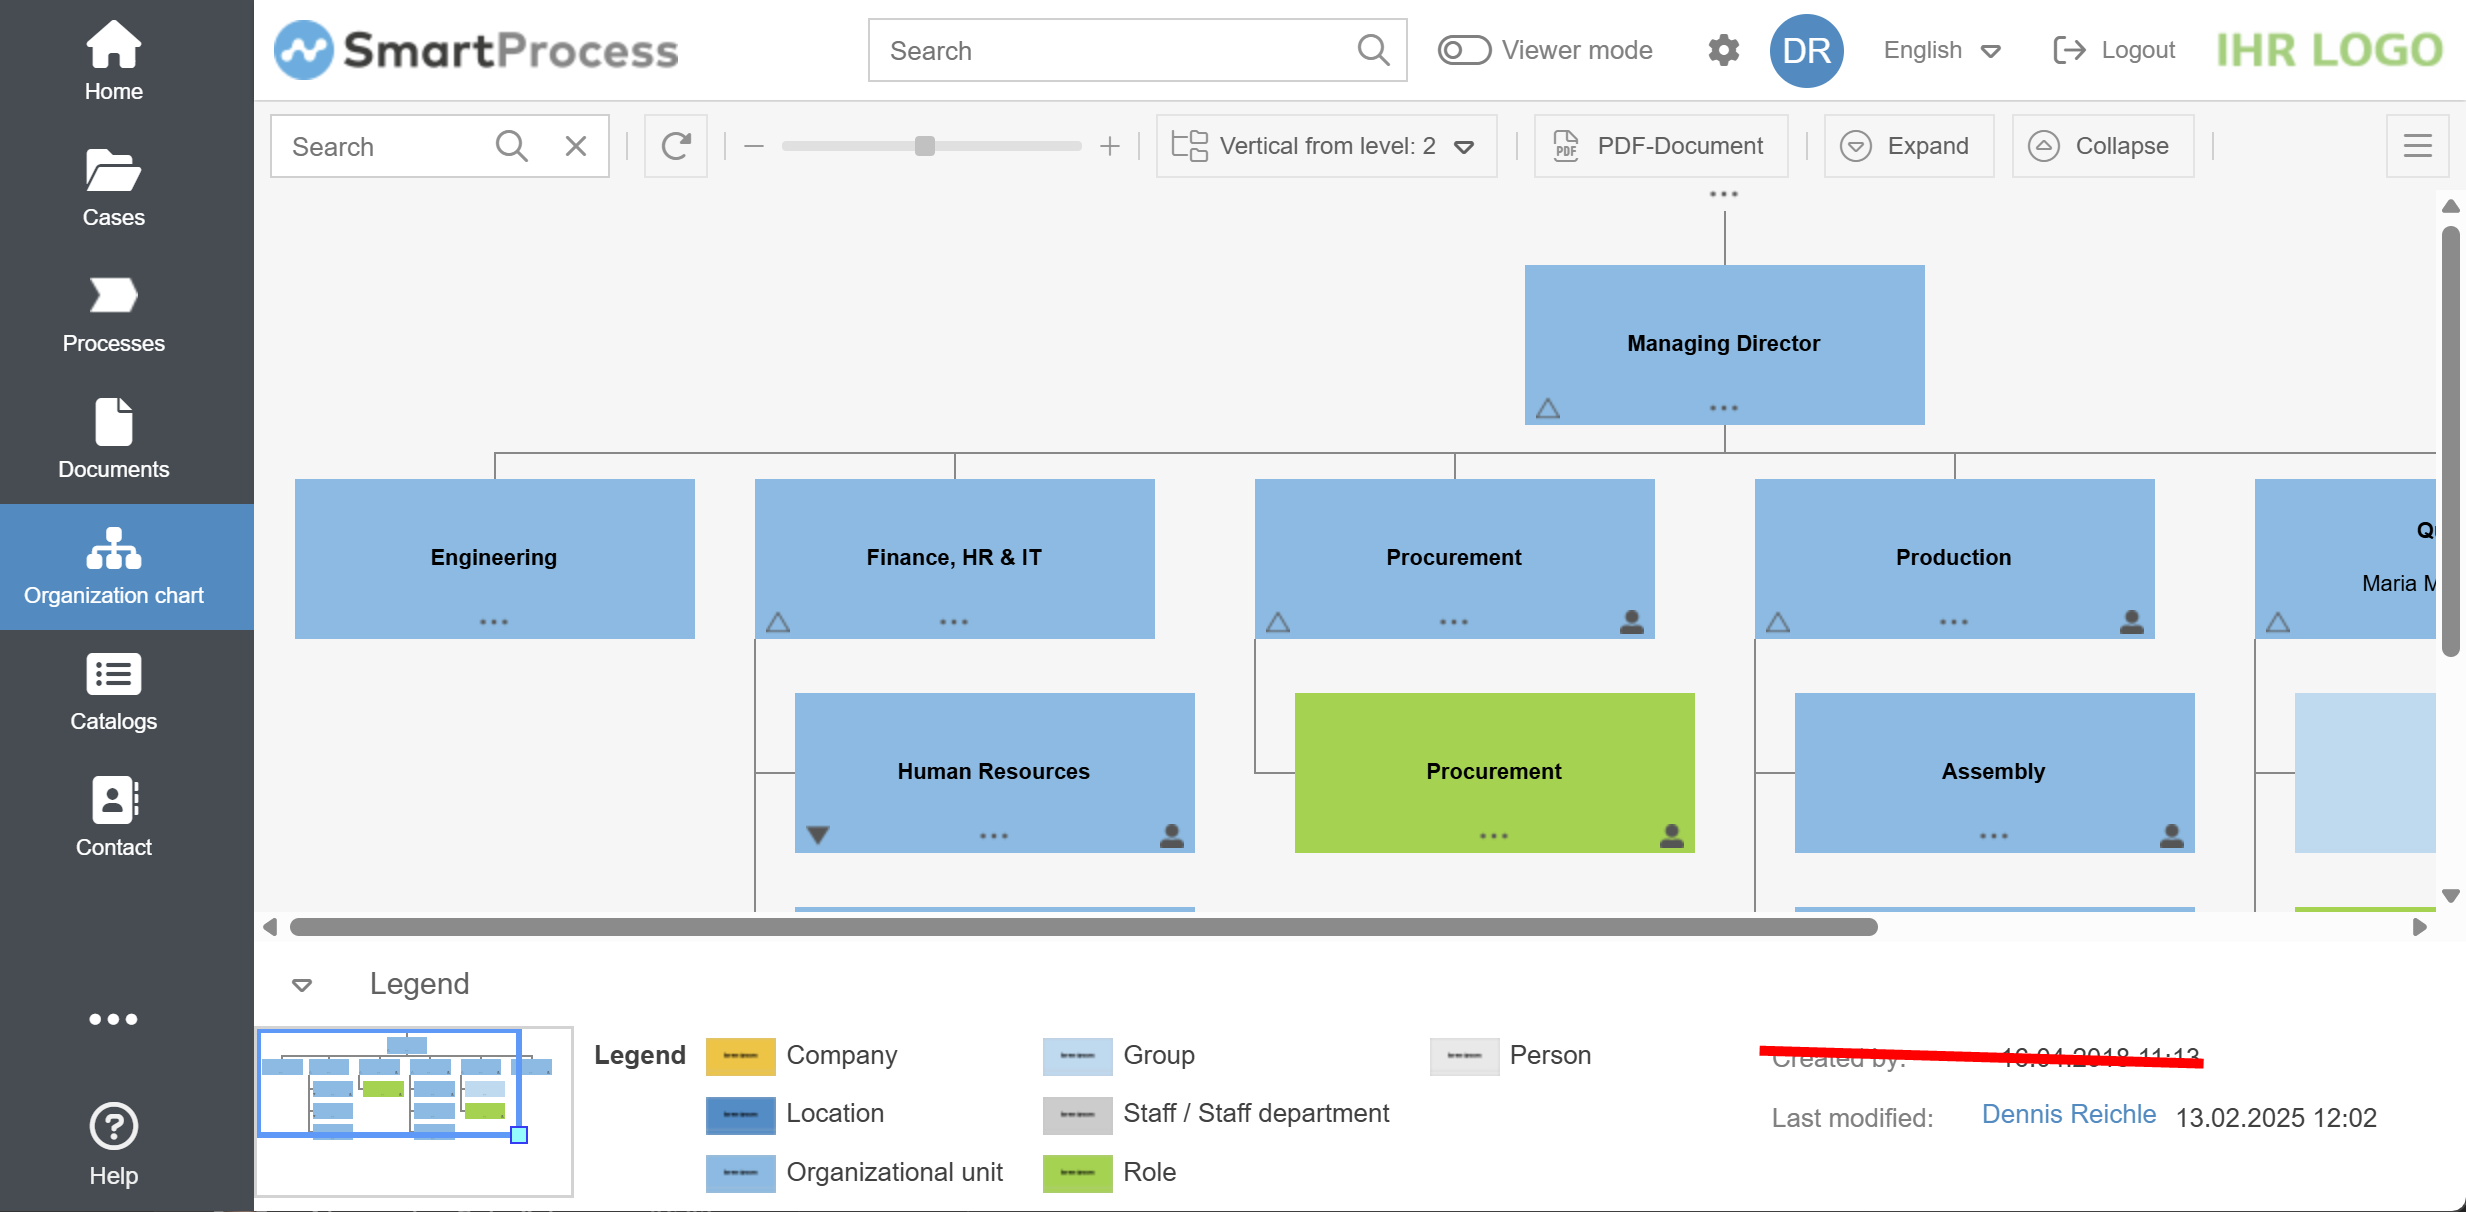Open the Vertical from level dropdown

(x=1326, y=146)
